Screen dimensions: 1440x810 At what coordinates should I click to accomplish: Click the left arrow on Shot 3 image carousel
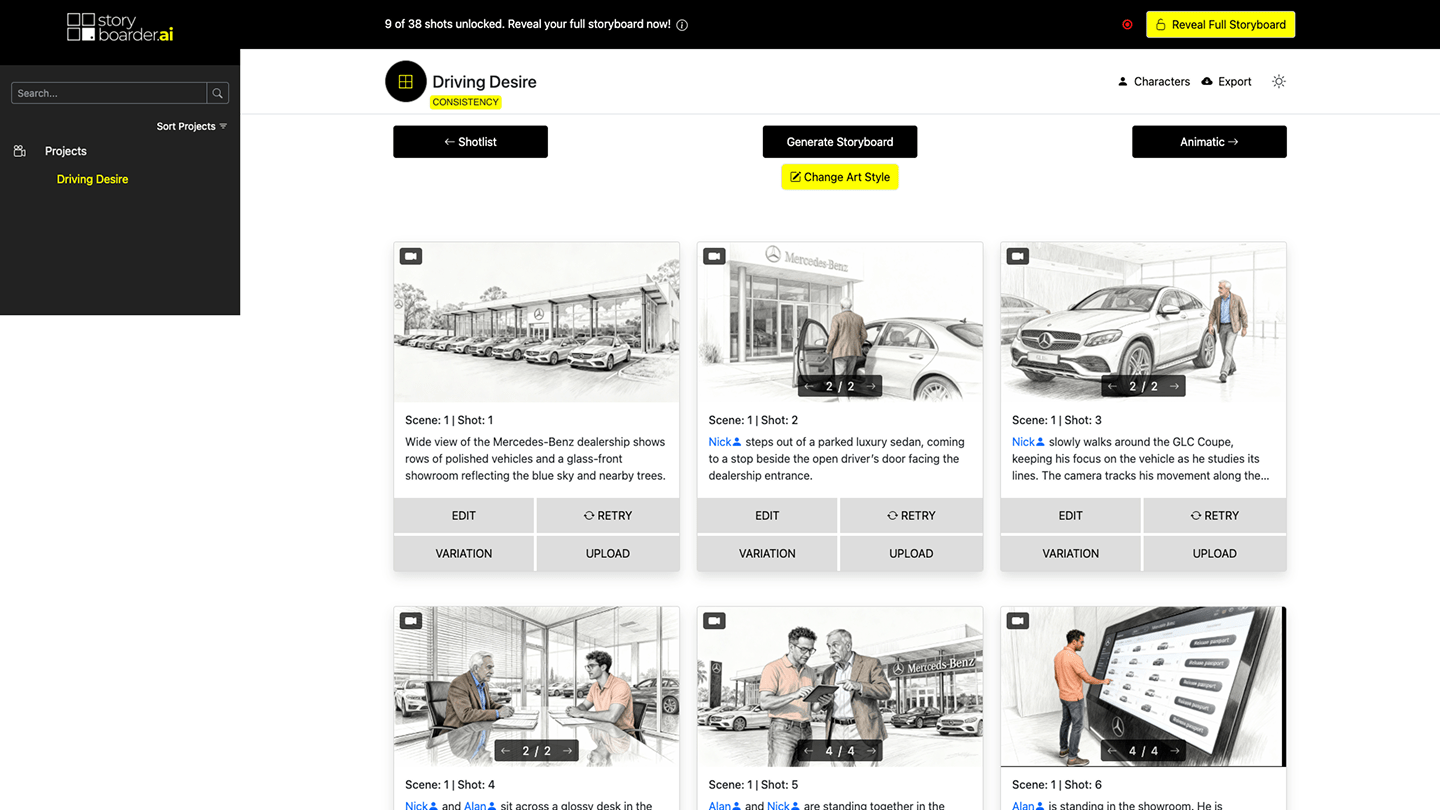click(1113, 386)
